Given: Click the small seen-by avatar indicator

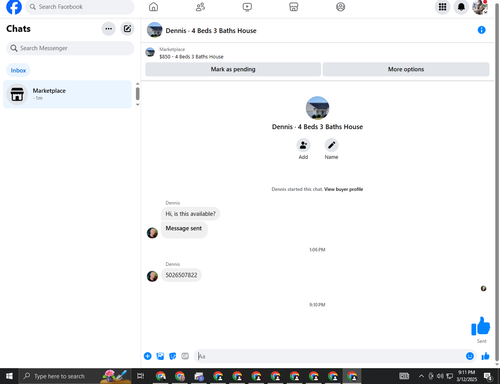Looking at the screenshot, I should (483, 288).
